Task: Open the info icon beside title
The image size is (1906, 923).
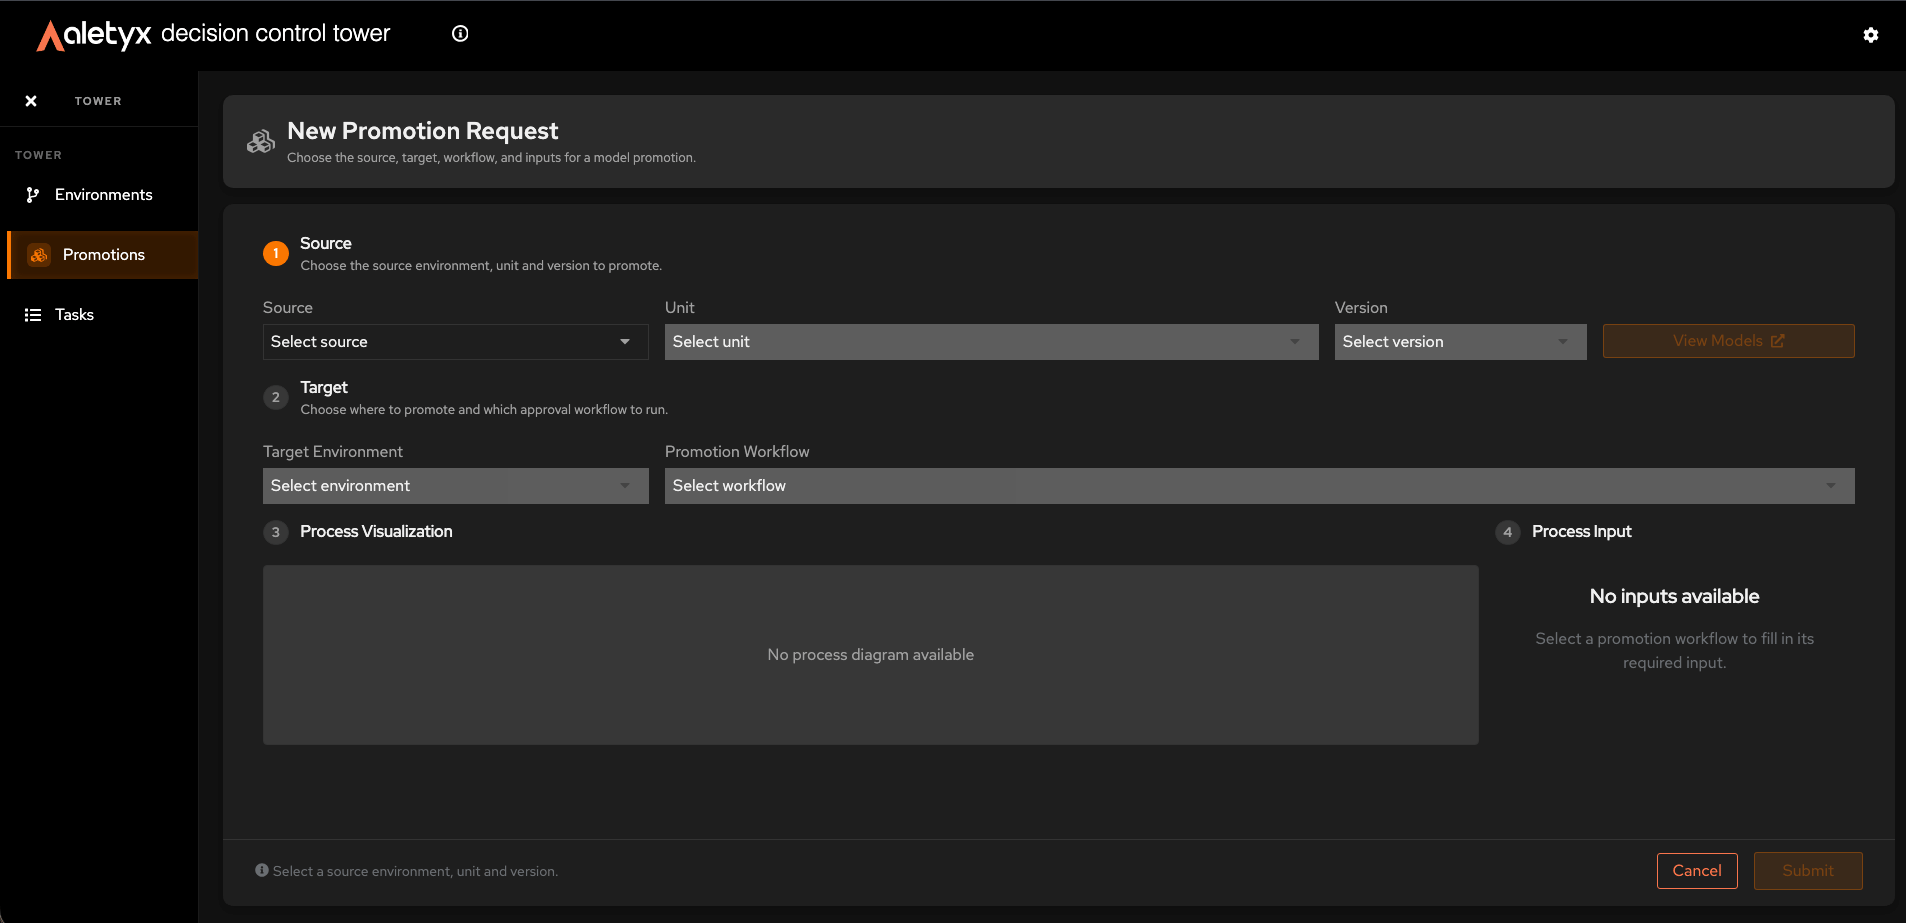Action: pyautogui.click(x=460, y=33)
